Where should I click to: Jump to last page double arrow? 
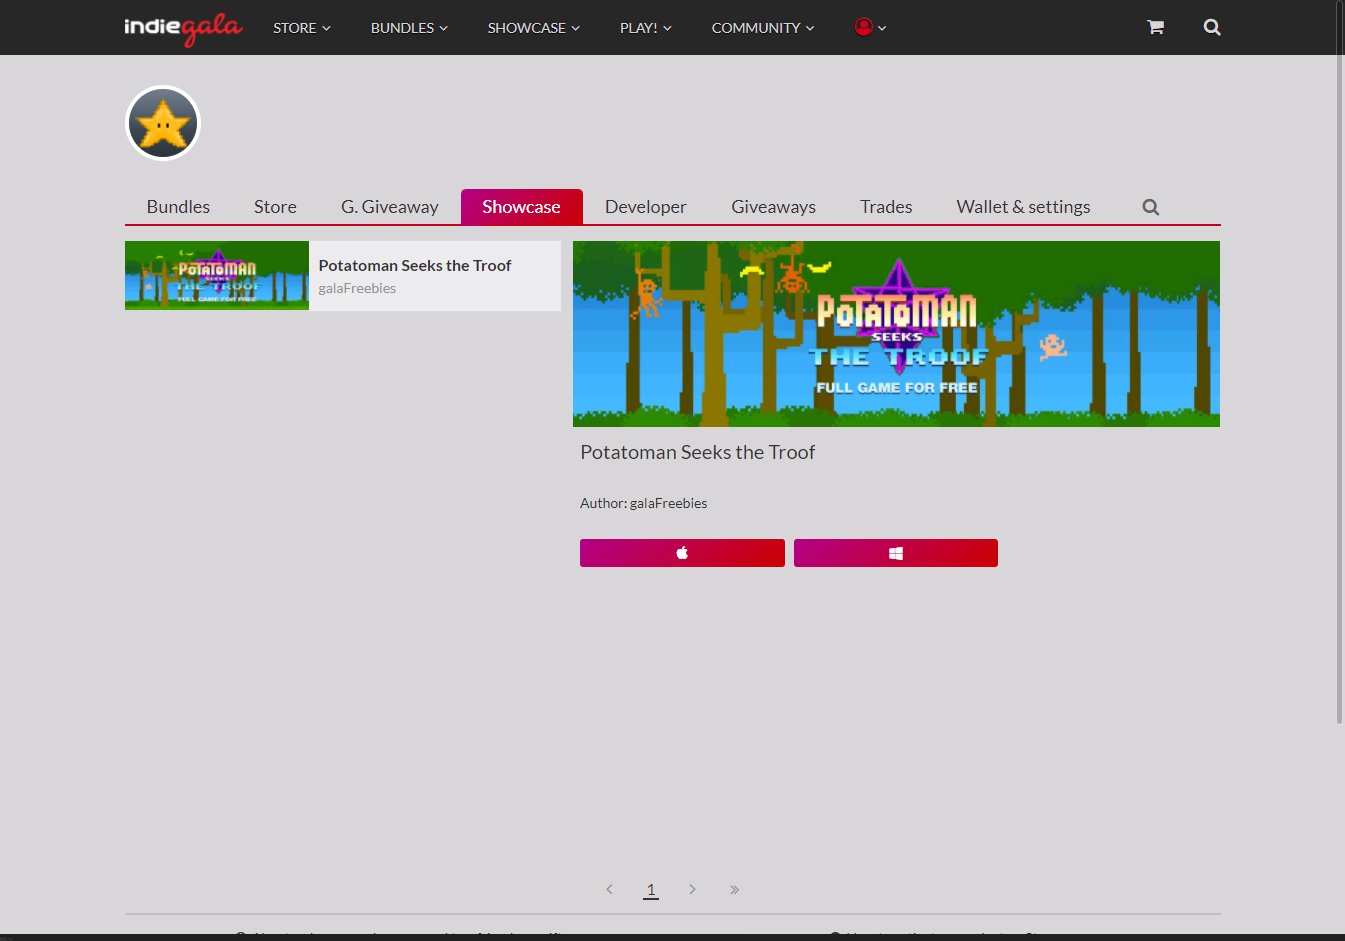pos(734,889)
